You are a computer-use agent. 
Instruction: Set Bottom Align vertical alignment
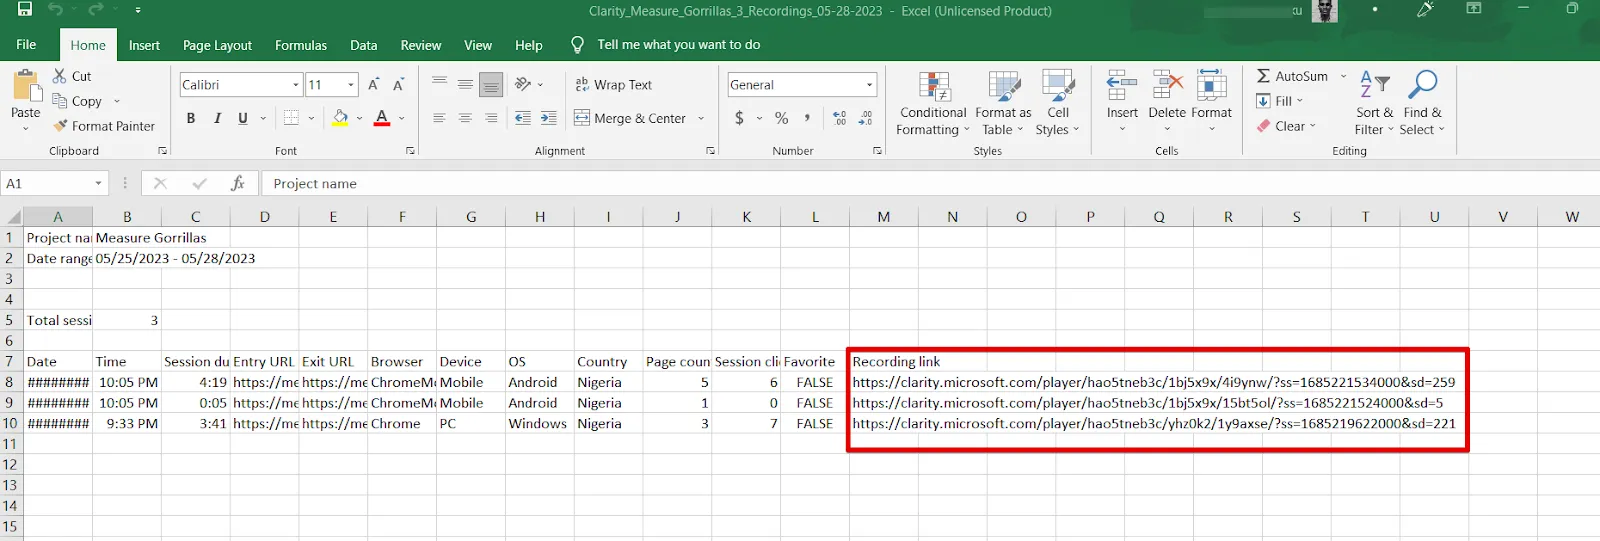point(491,85)
